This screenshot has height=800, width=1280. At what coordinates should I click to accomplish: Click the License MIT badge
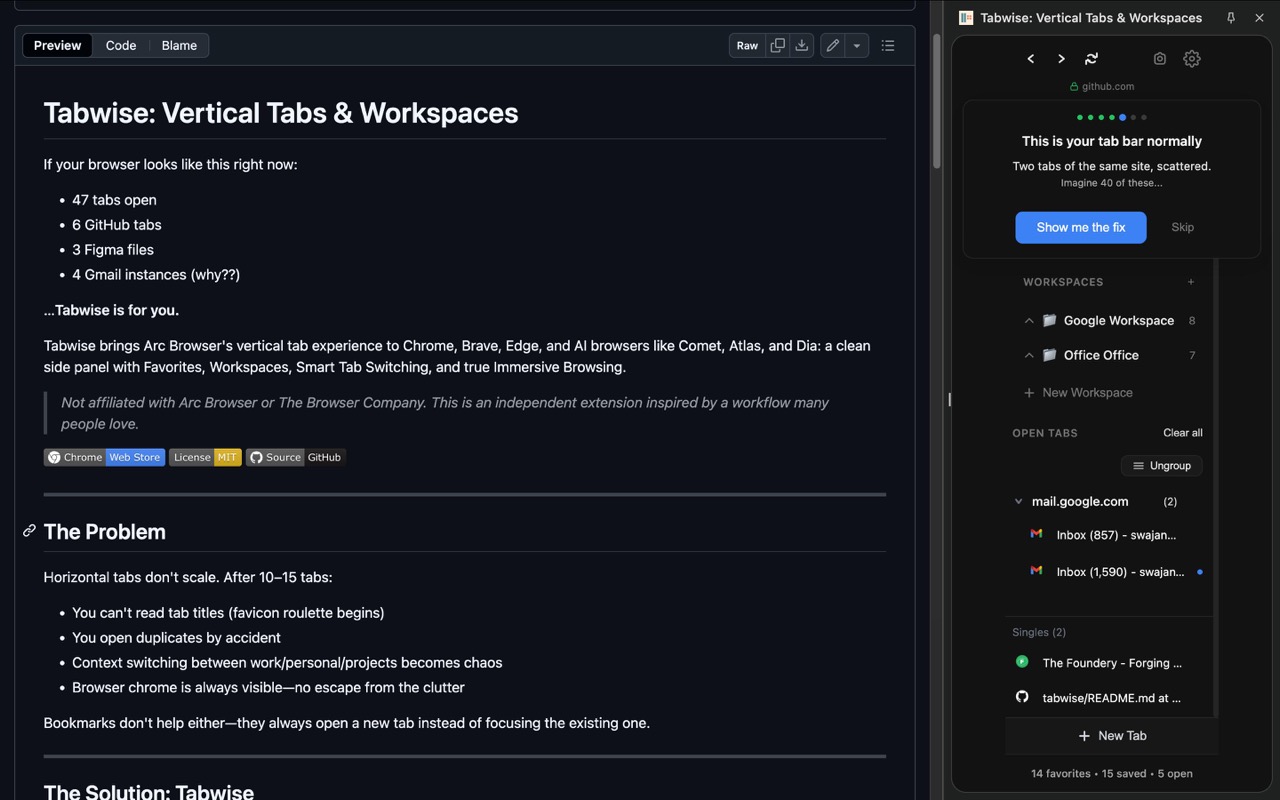(x=205, y=457)
